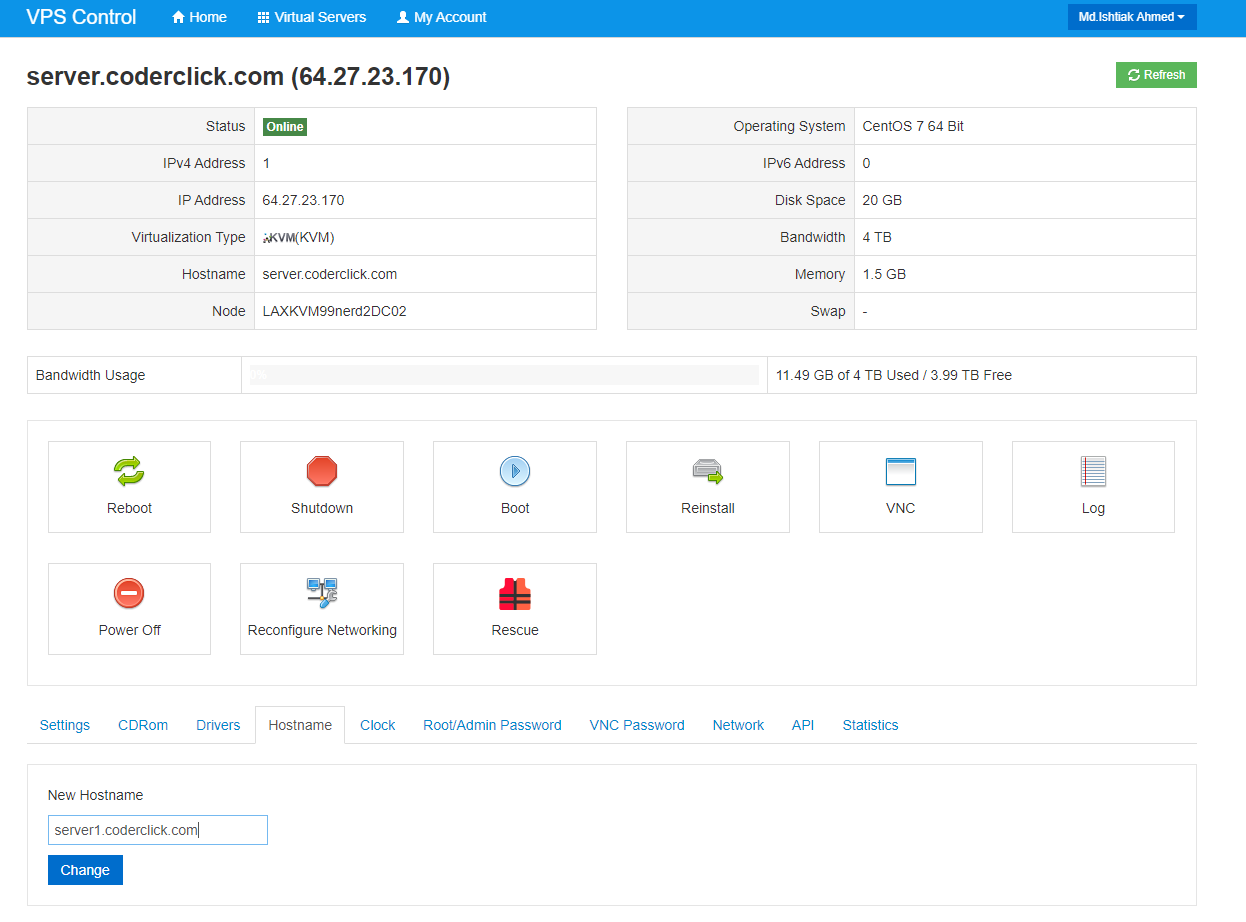The width and height of the screenshot is (1246, 922).
Task: Click the 20 GB disk space value
Action: point(882,200)
